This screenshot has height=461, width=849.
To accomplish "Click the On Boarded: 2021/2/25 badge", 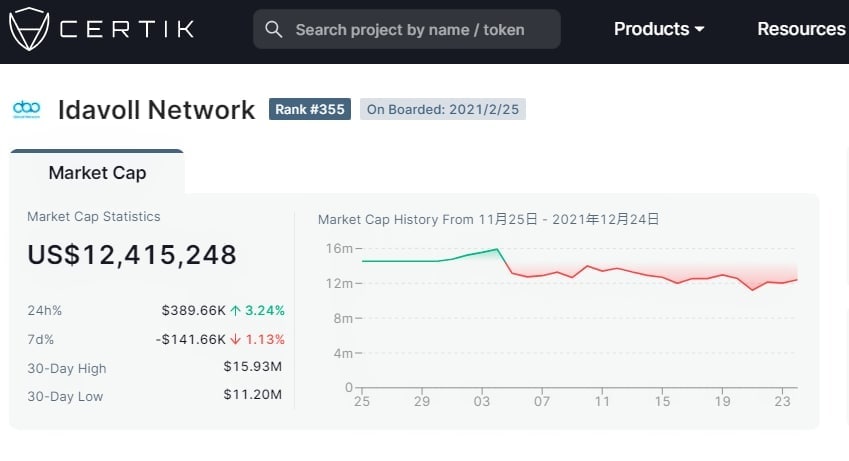I will pyautogui.click(x=443, y=109).
